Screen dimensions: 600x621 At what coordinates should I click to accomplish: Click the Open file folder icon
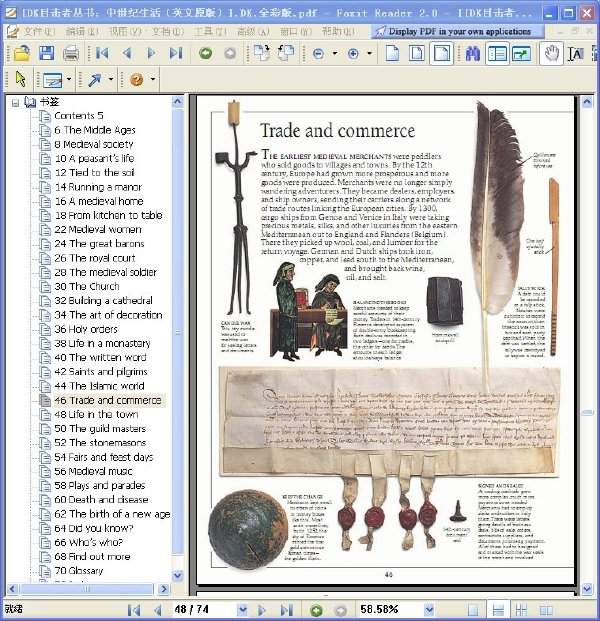(x=22, y=53)
